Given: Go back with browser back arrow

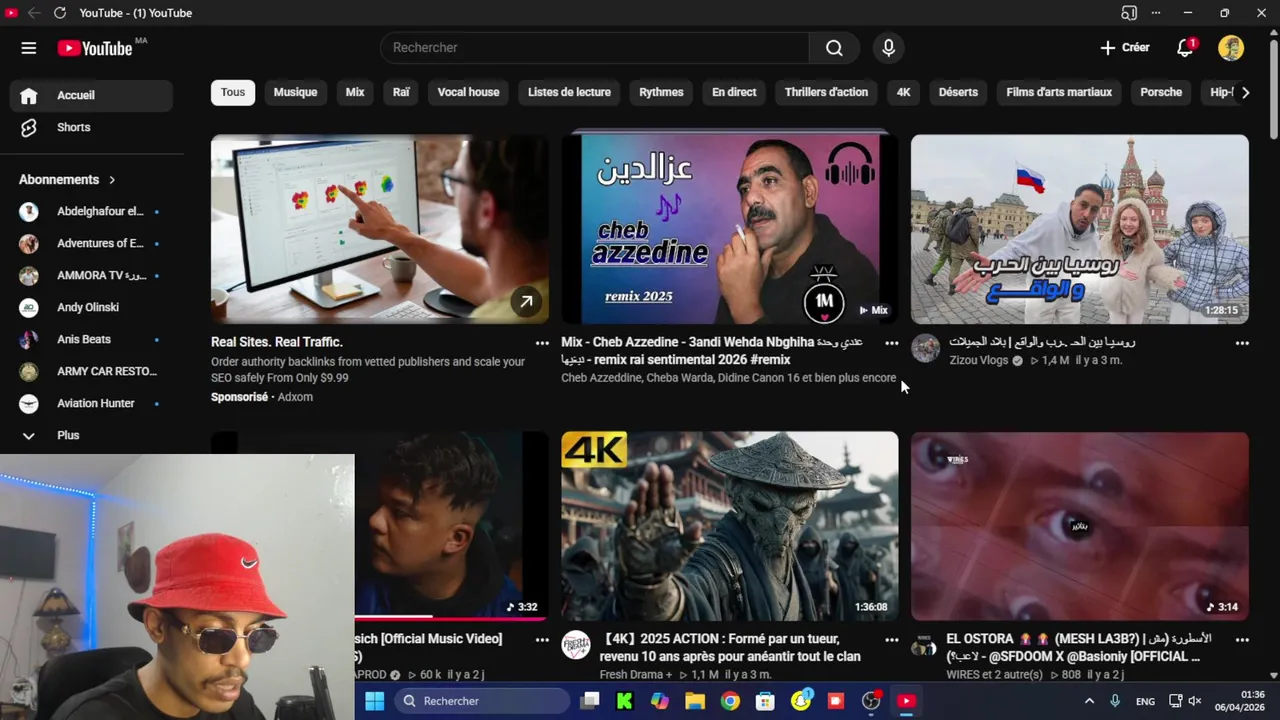Looking at the screenshot, I should tap(34, 13).
